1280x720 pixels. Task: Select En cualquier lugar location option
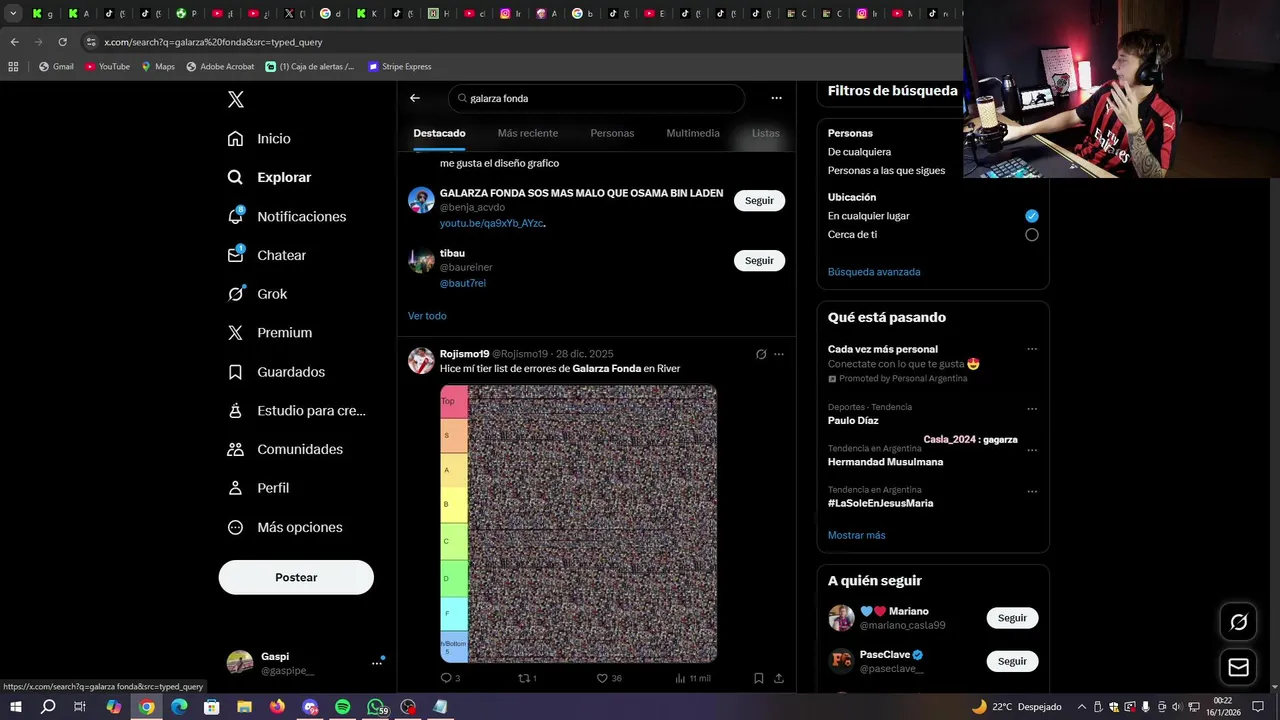pos(1032,216)
